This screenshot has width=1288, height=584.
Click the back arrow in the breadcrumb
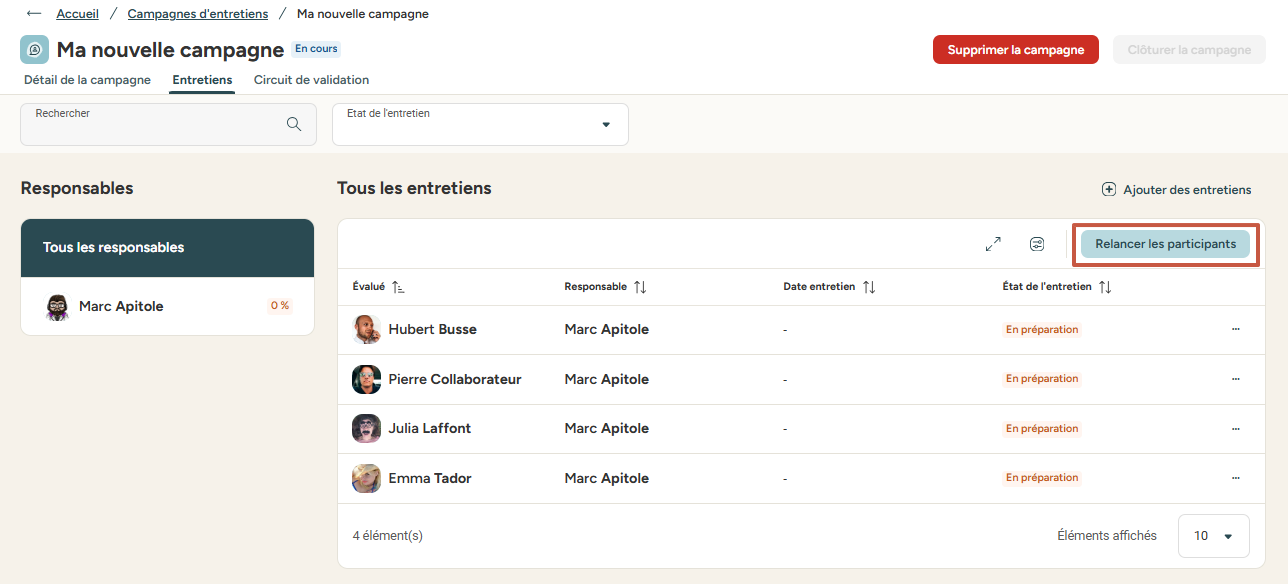coord(34,14)
